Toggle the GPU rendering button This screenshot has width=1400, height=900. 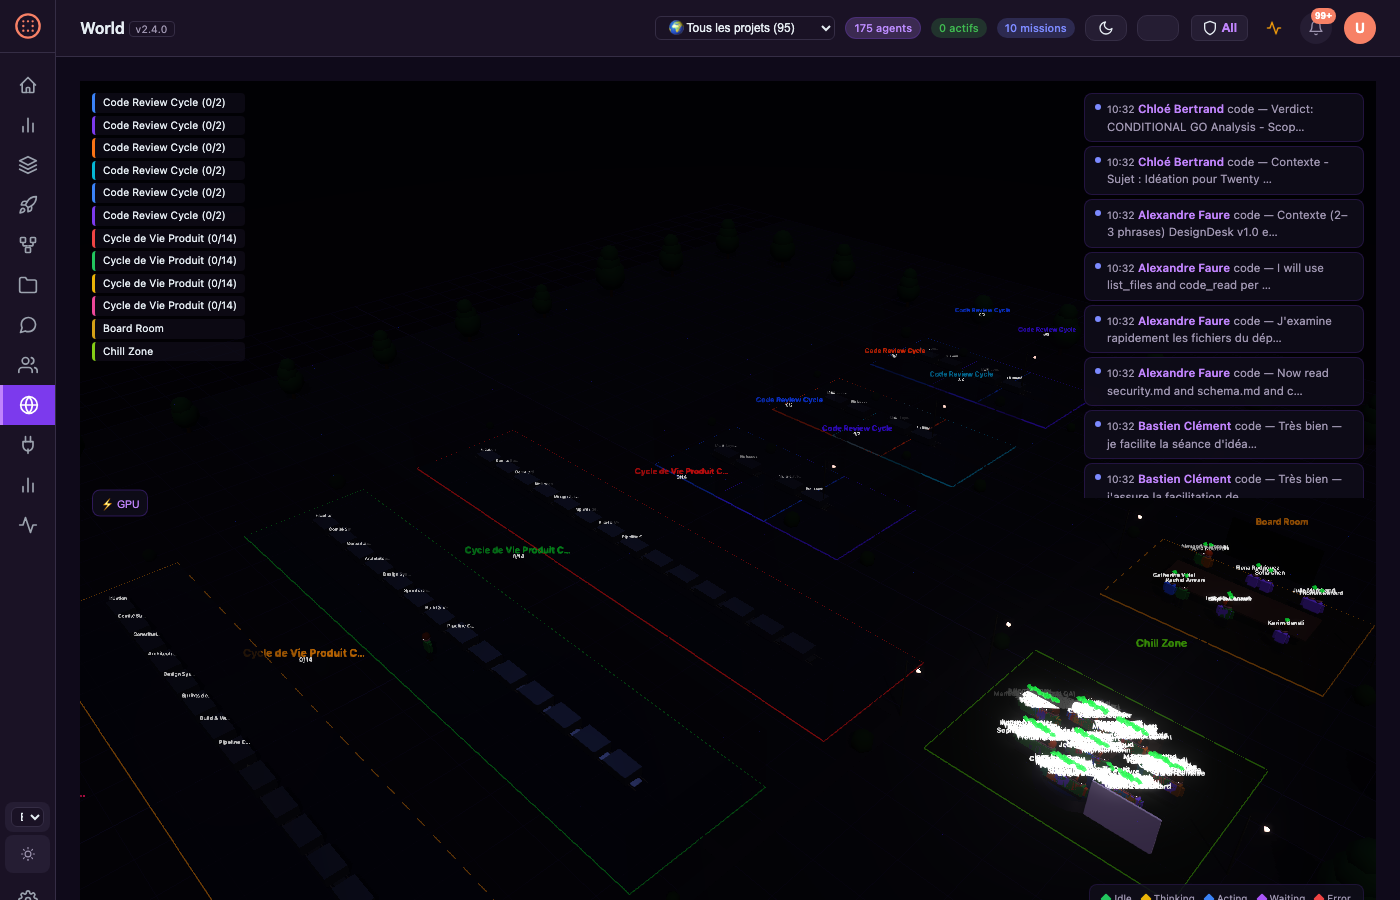pyautogui.click(x=120, y=504)
